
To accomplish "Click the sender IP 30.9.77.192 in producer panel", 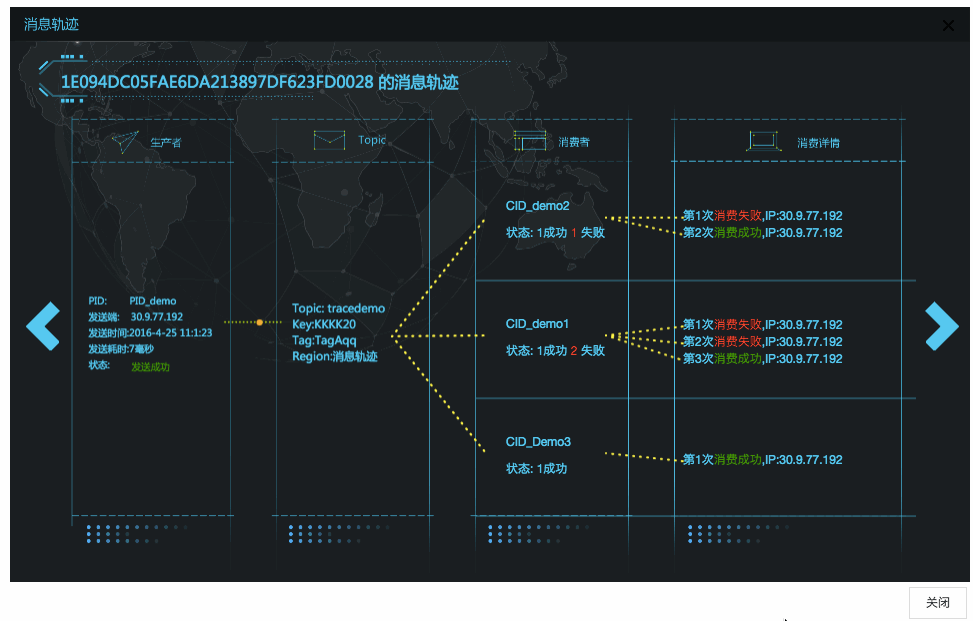I will (156, 317).
